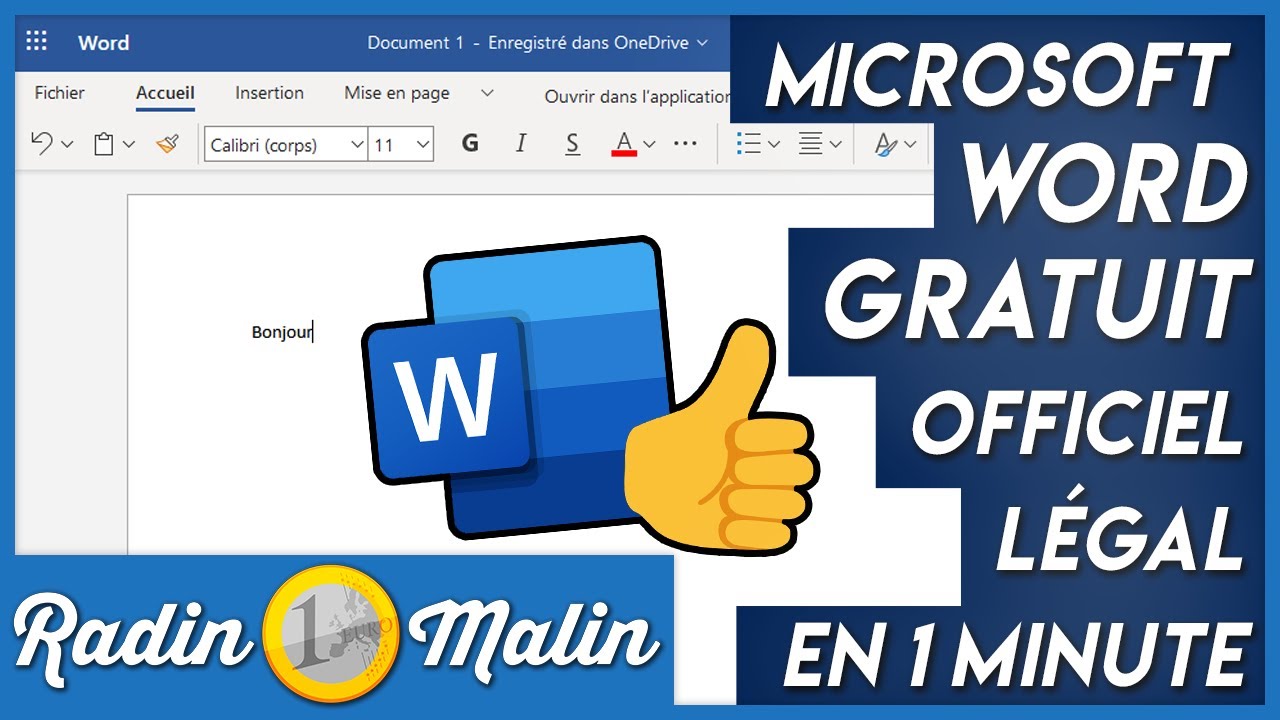This screenshot has width=1280, height=720.
Task: Expand the undo options dropdown arrow
Action: (67, 145)
